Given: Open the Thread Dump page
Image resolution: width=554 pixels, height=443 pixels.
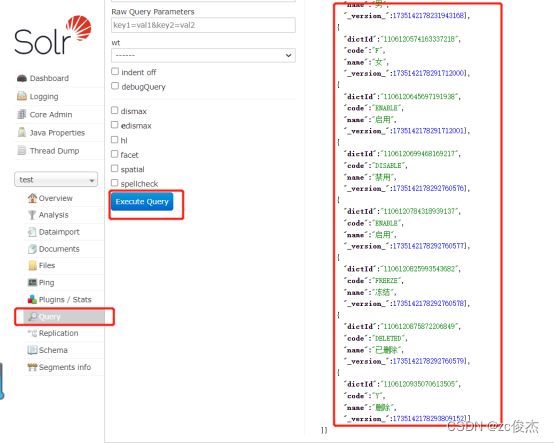Looking at the screenshot, I should [54, 151].
